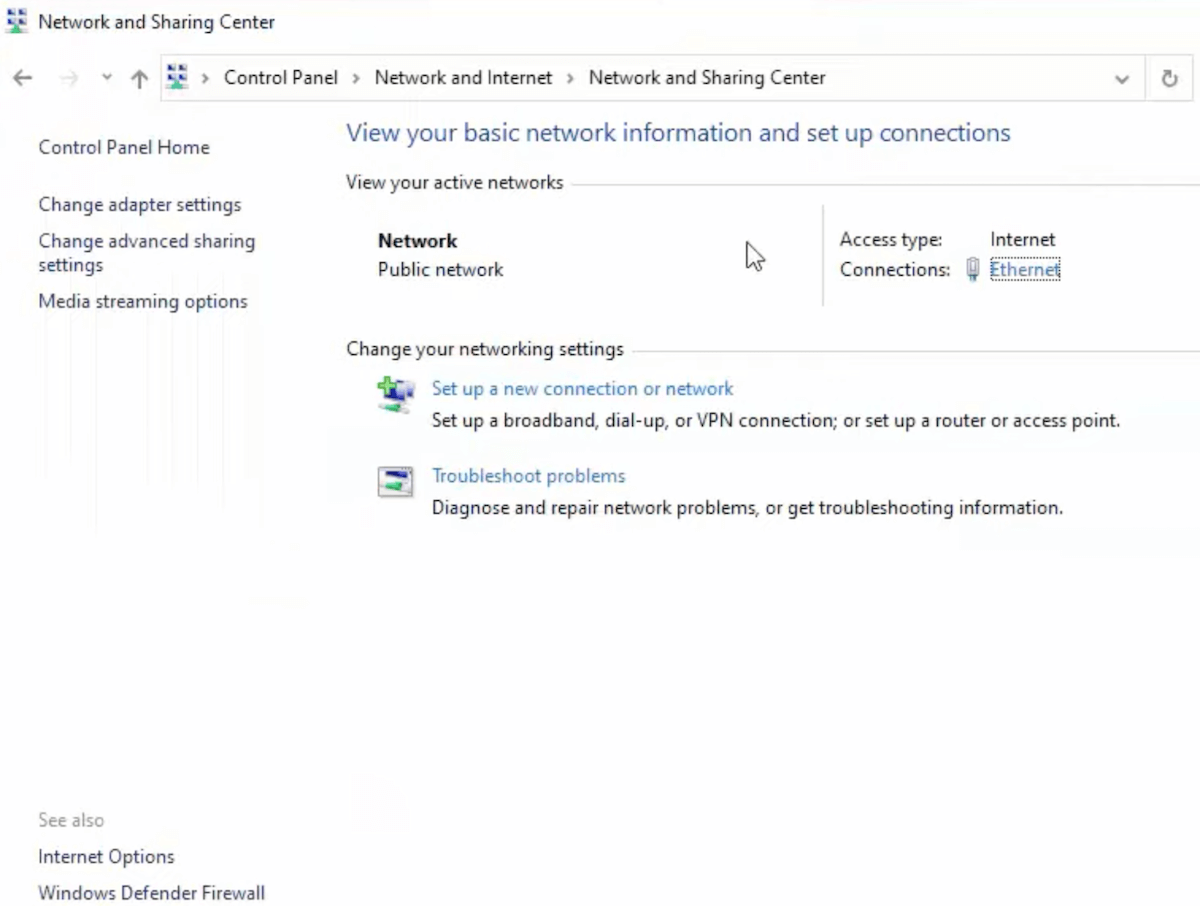Viewport: 1200px width, 906px height.
Task: Open the recent locations dropdown arrow
Action: tap(106, 77)
